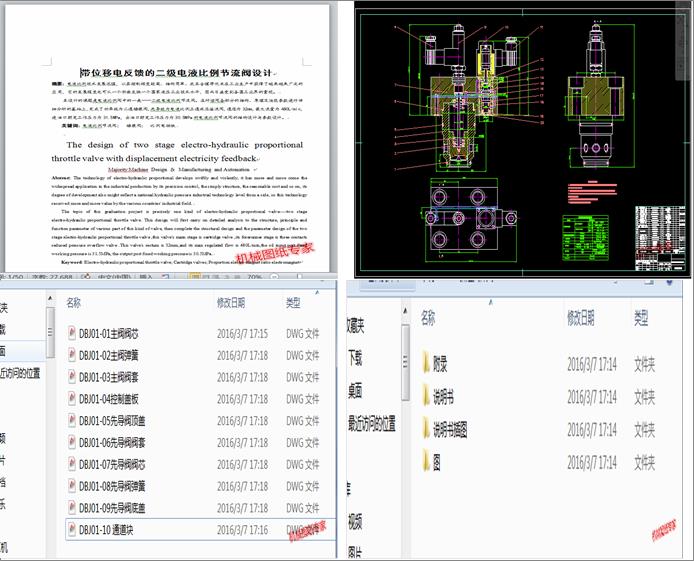
Task: Click scroll-up arrow in folder window sidebar
Action: click(405, 312)
